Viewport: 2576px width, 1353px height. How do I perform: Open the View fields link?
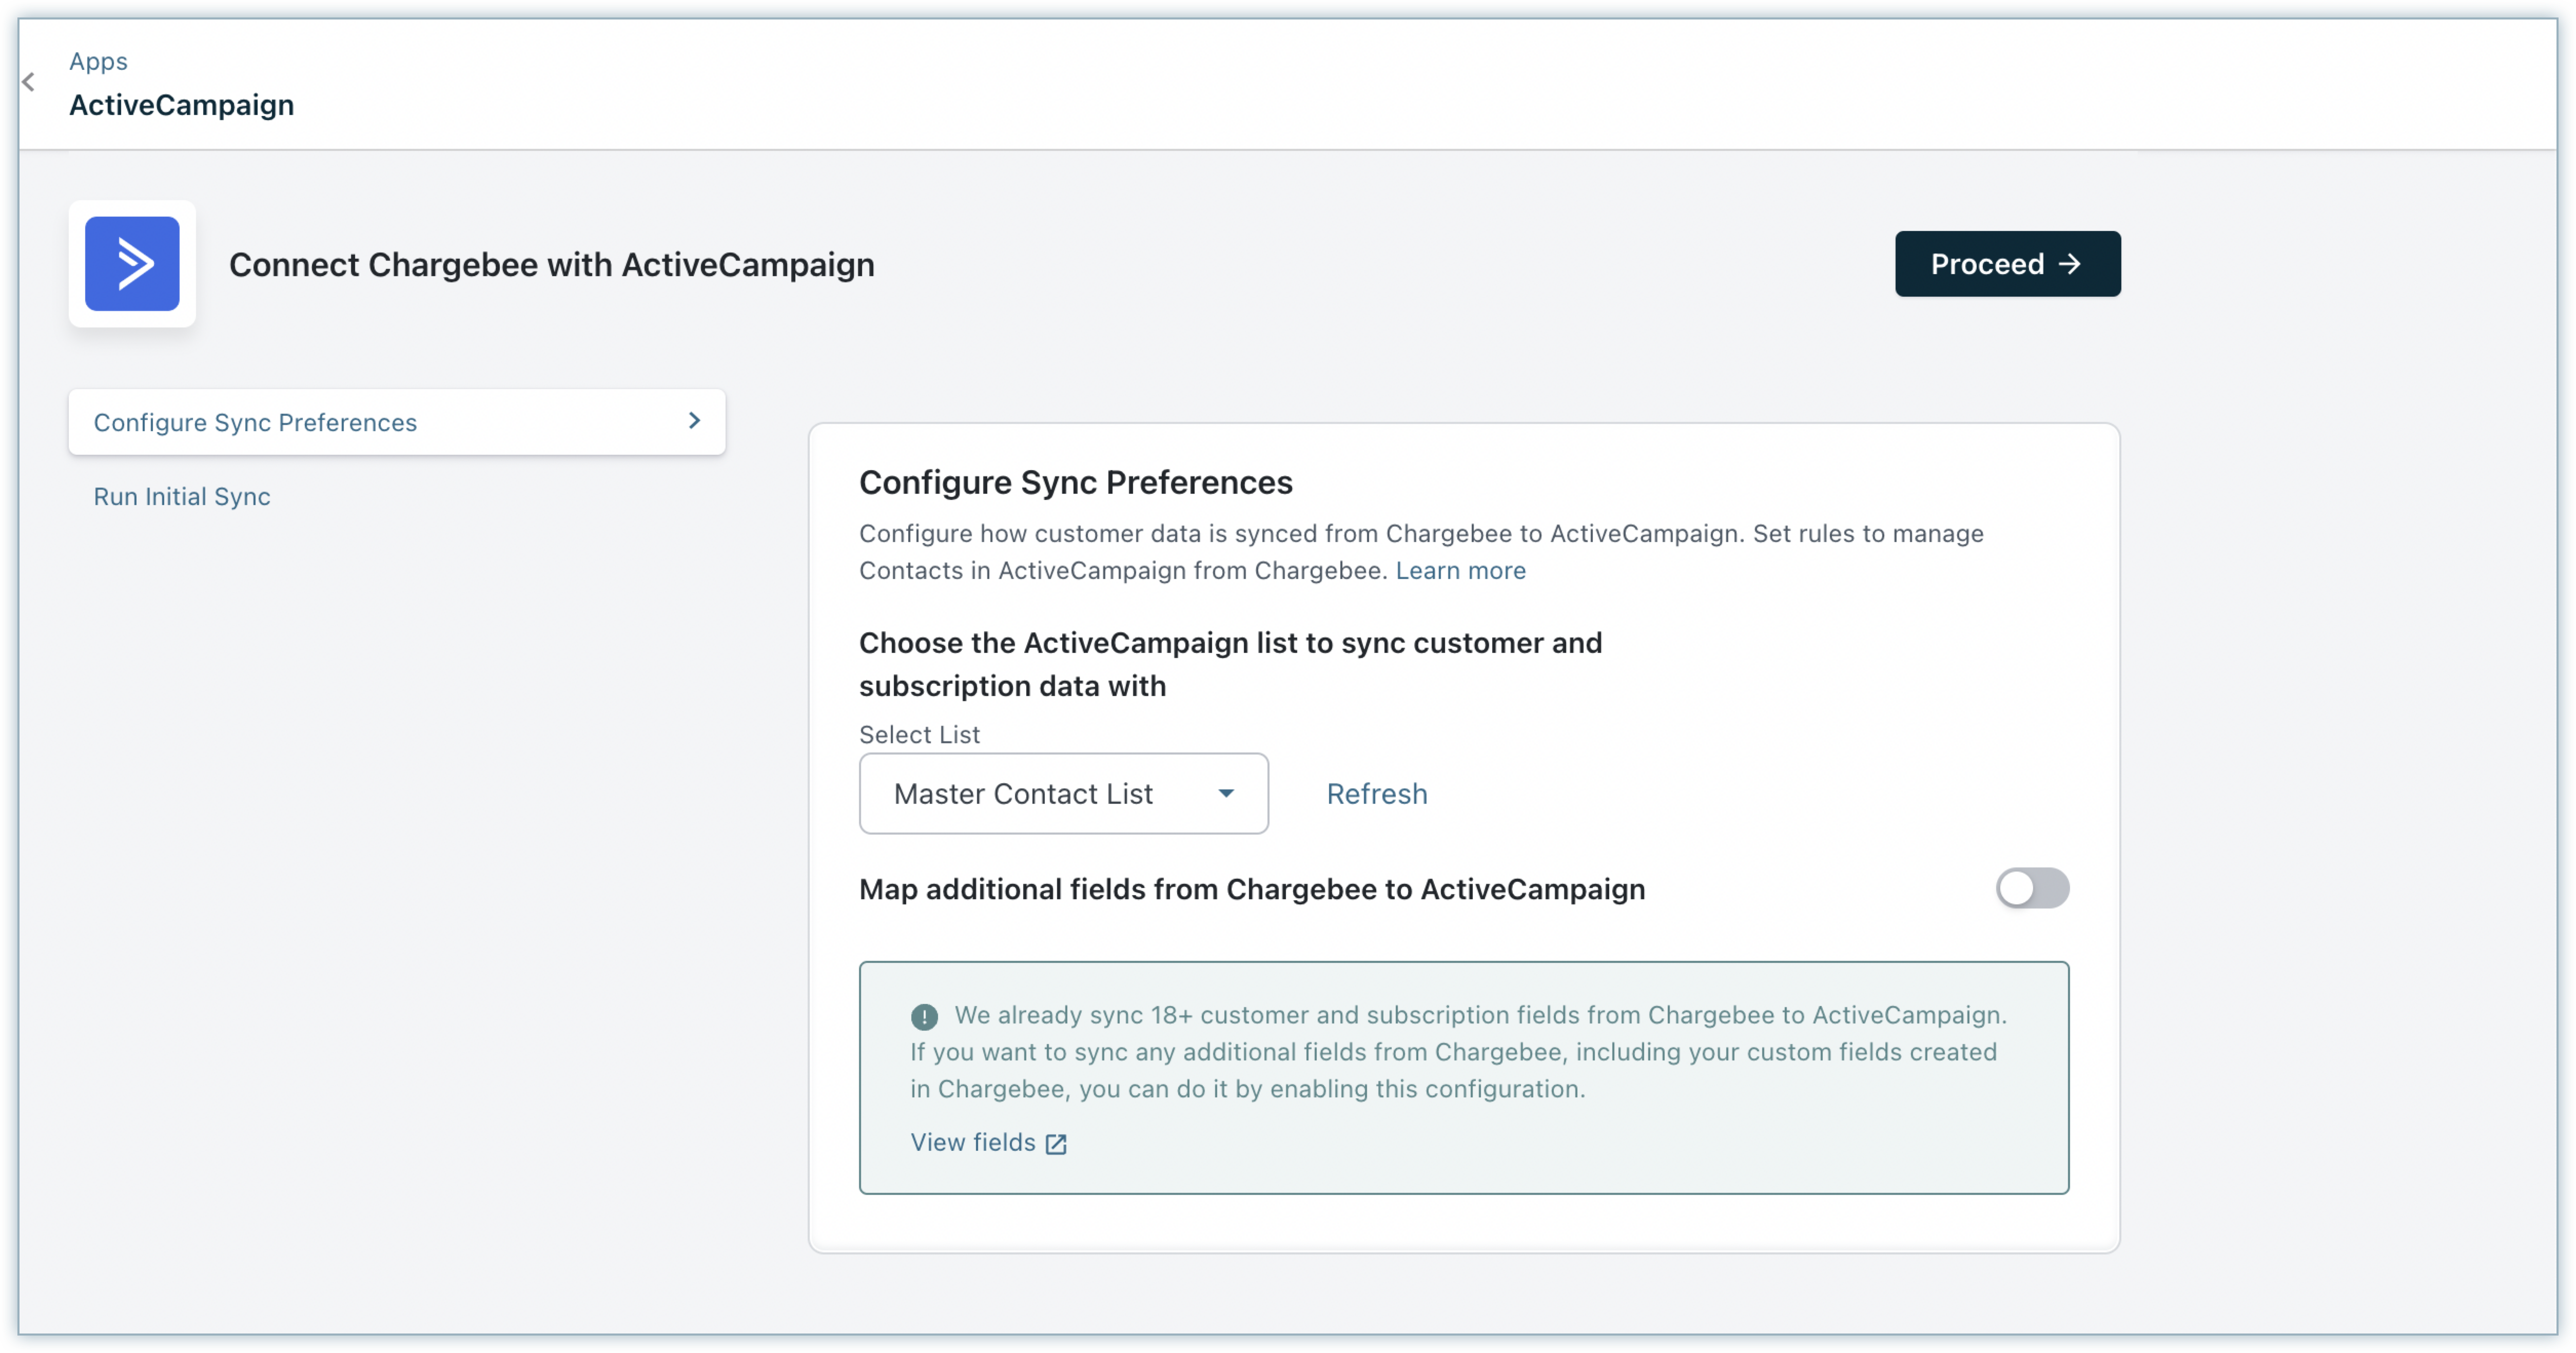[x=972, y=1142]
